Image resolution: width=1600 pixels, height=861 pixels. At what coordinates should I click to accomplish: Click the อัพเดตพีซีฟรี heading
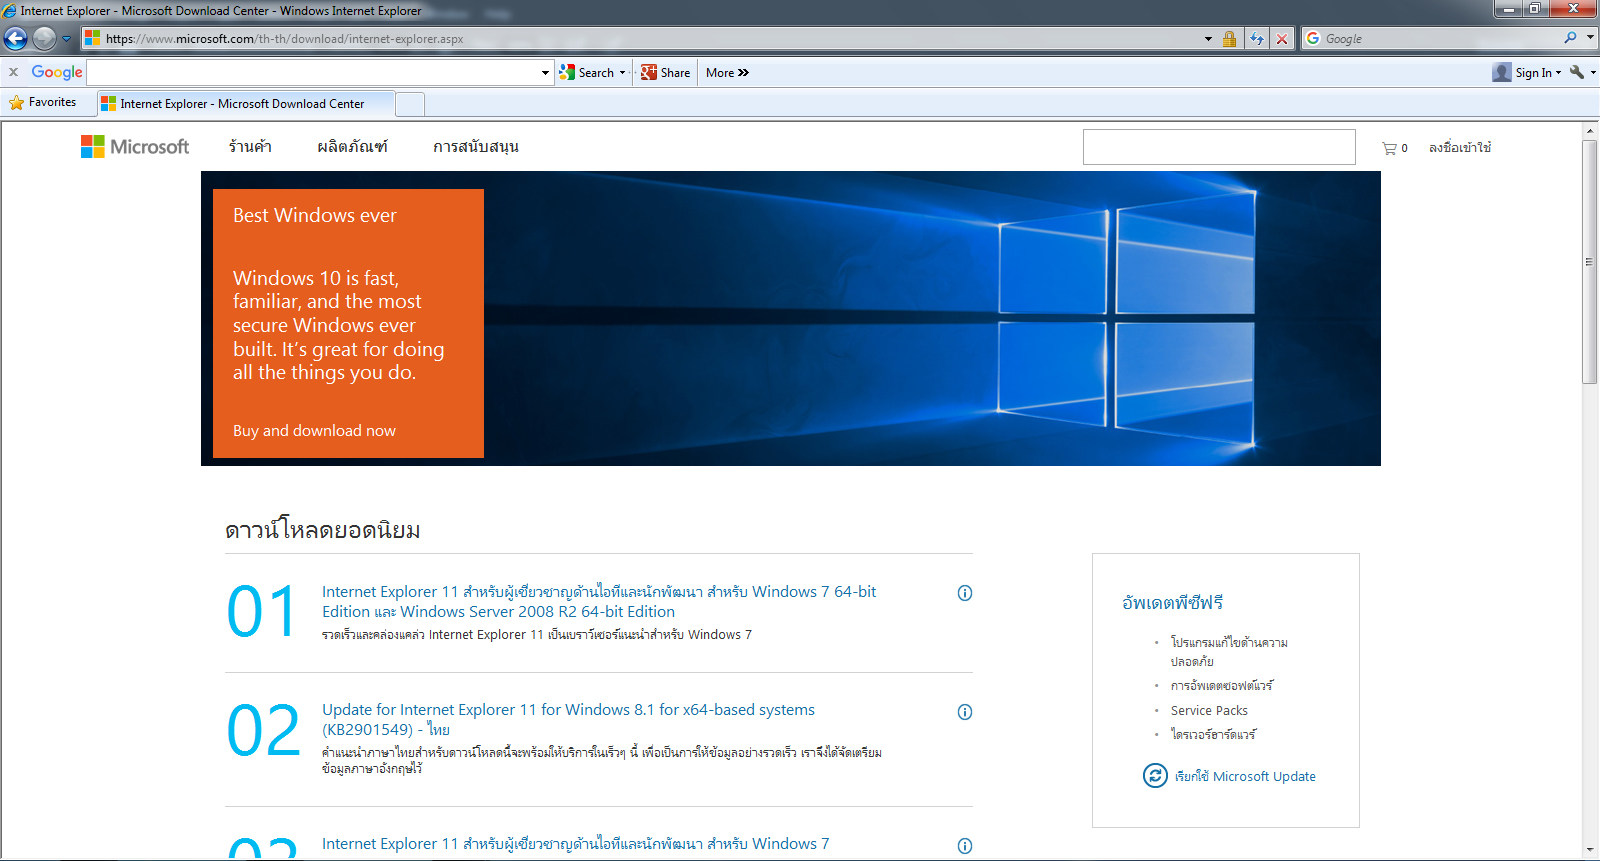(1172, 603)
